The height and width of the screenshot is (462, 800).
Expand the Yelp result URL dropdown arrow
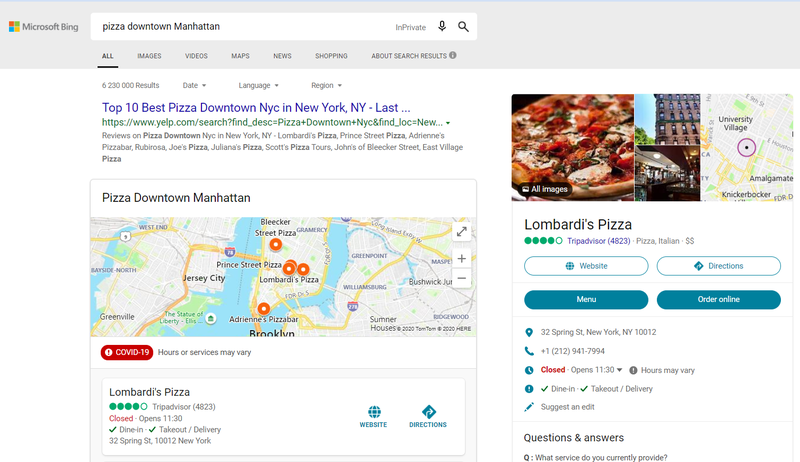pyautogui.click(x=448, y=123)
